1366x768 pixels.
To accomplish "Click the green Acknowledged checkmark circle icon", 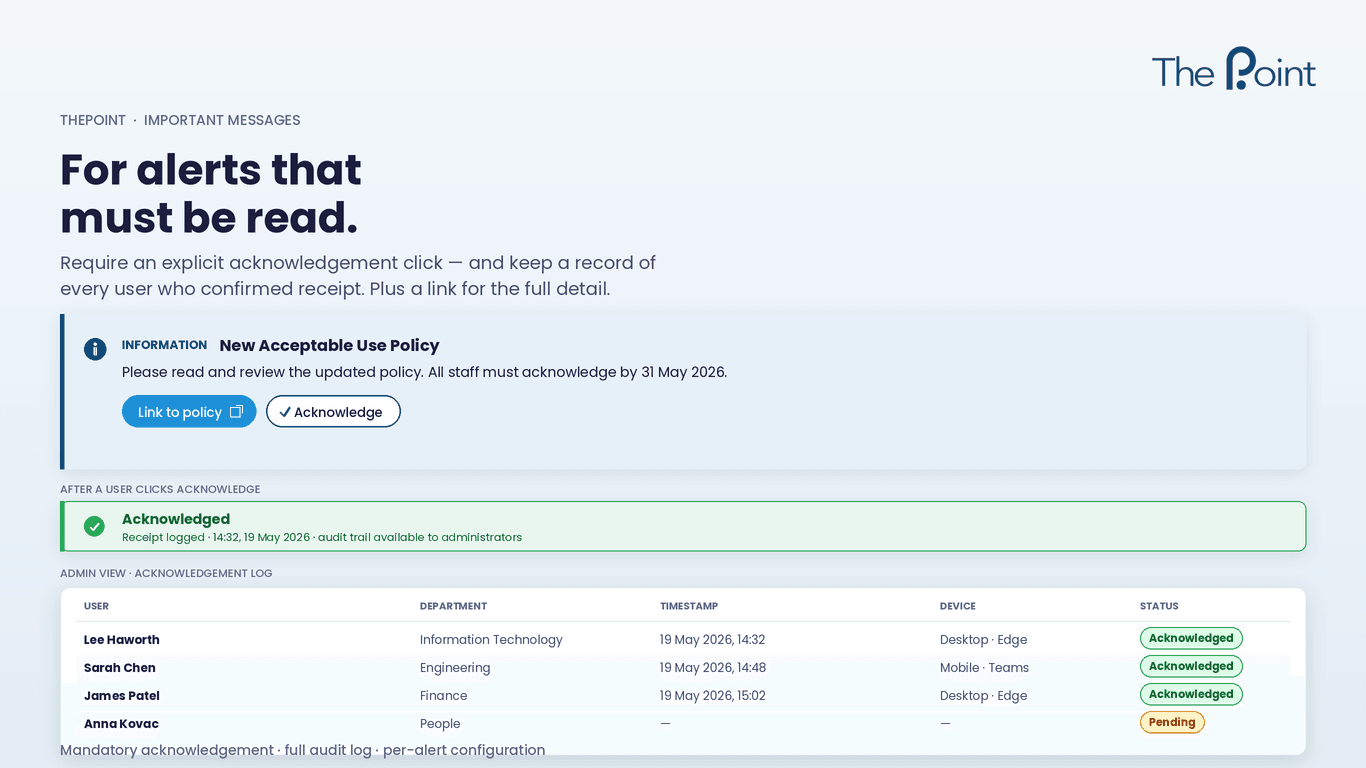I will [94, 526].
